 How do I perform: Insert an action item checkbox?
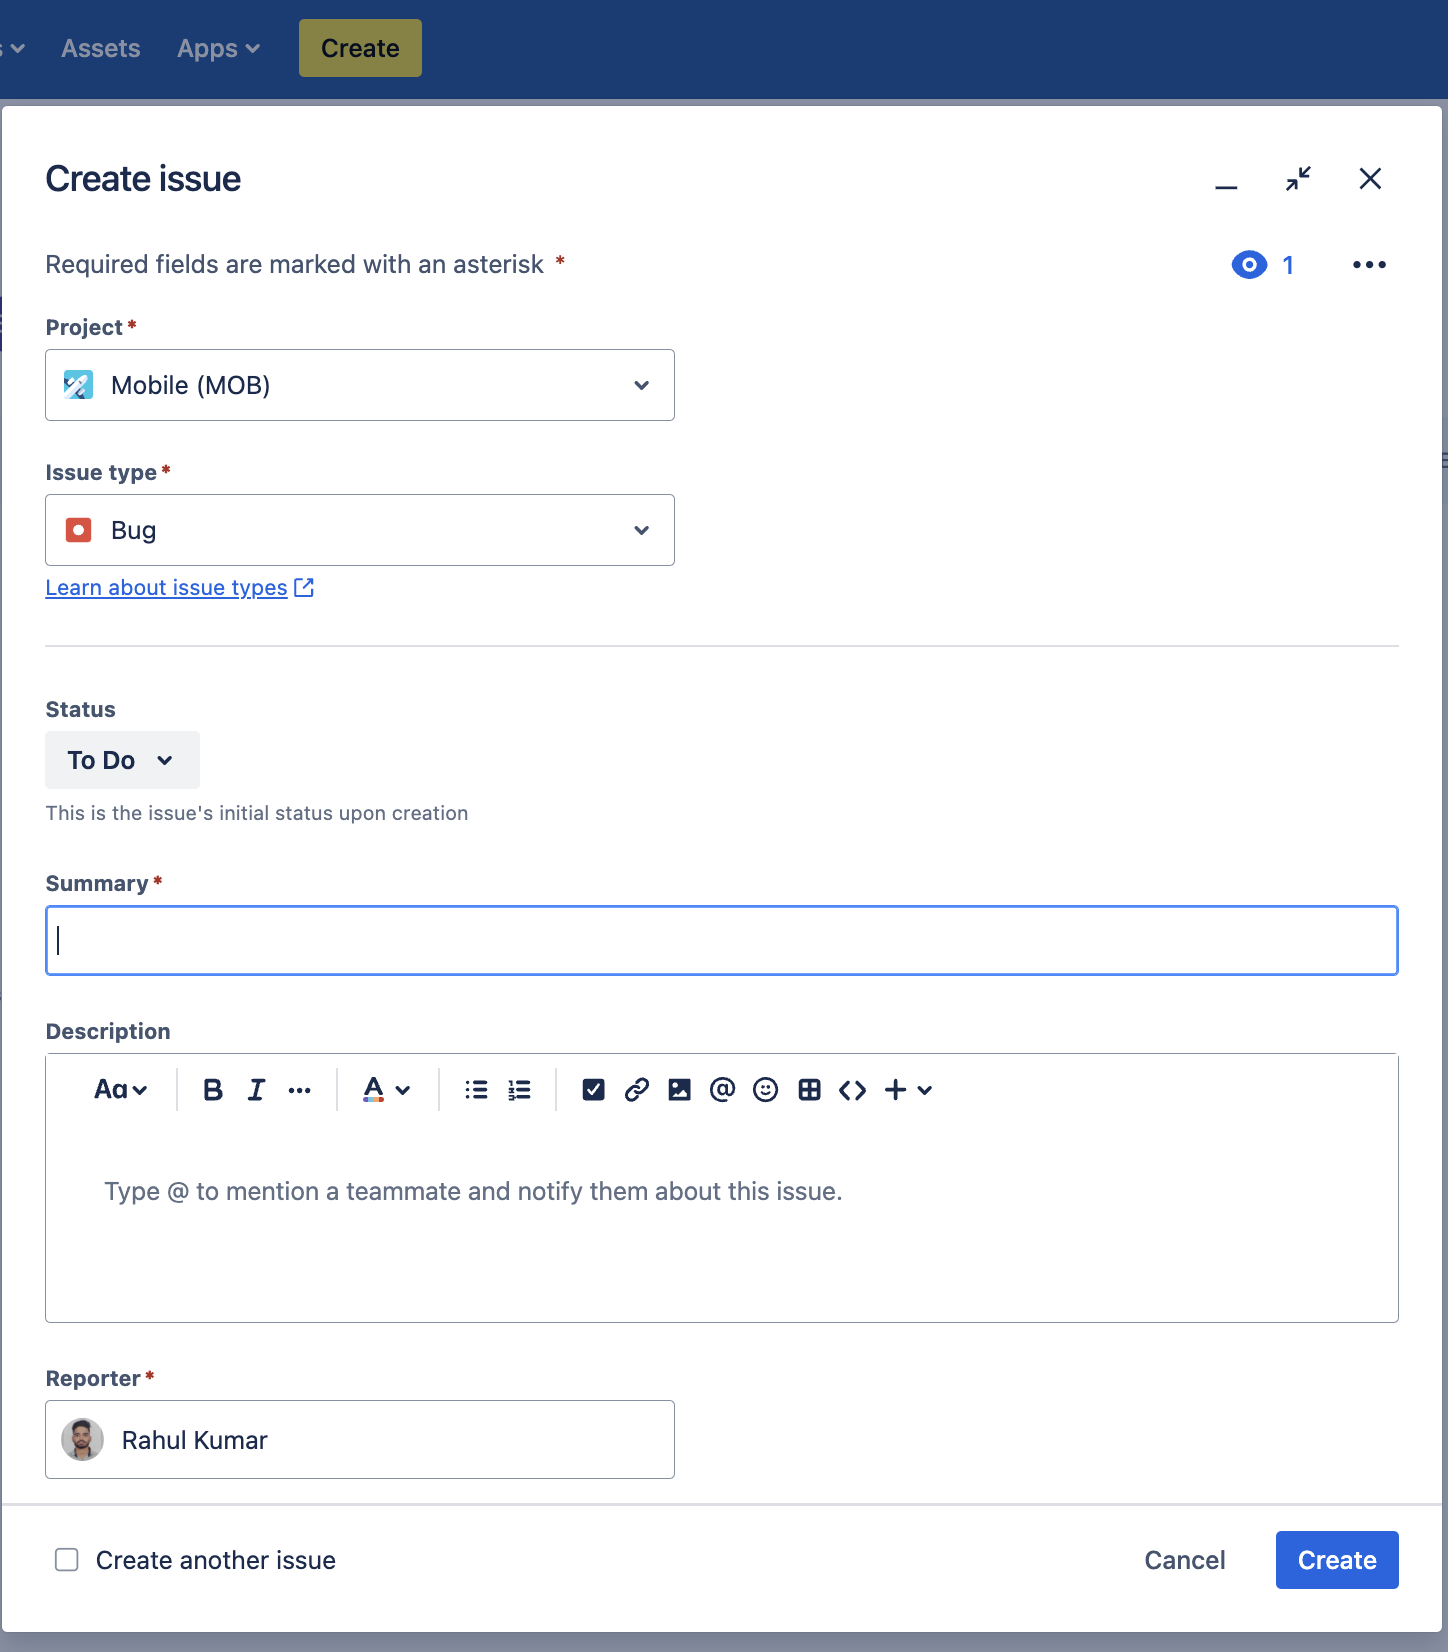tap(593, 1090)
